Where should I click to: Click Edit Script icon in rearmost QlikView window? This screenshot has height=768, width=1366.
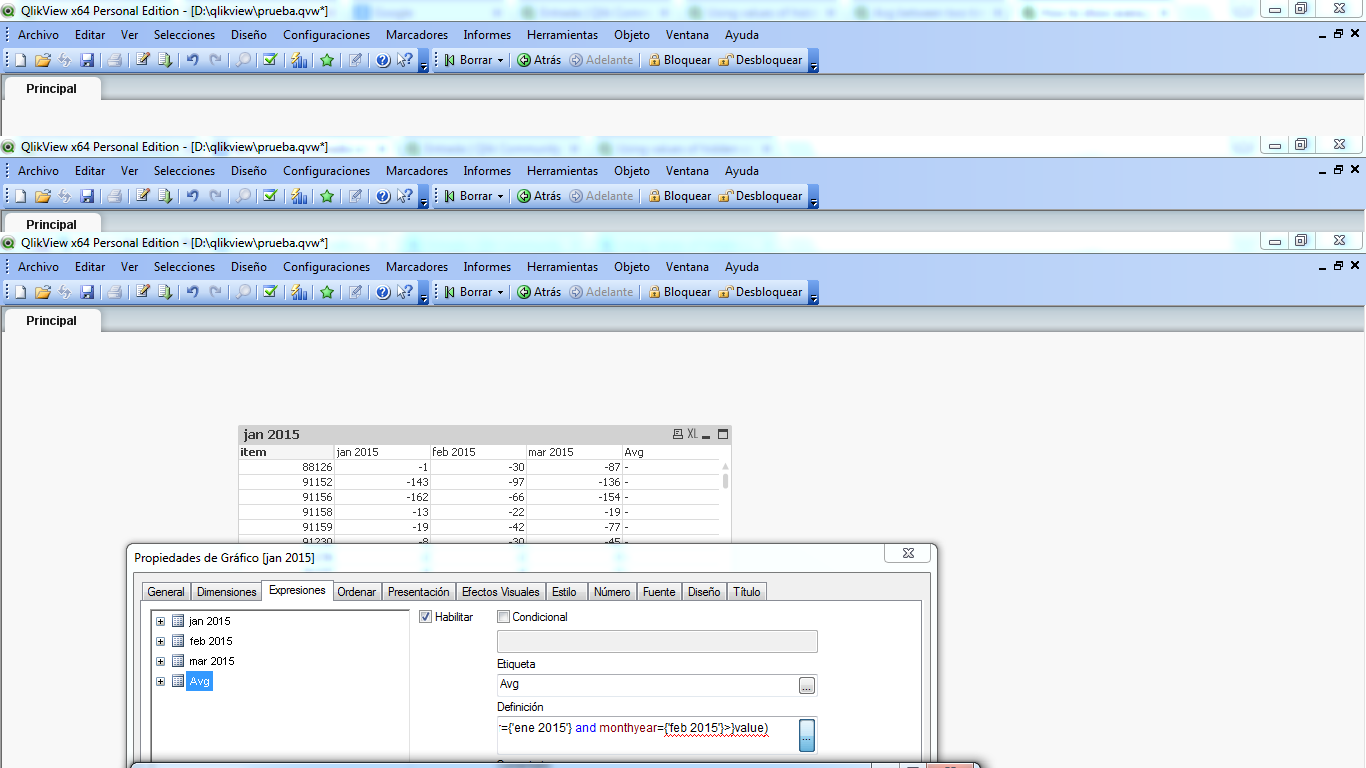143,60
